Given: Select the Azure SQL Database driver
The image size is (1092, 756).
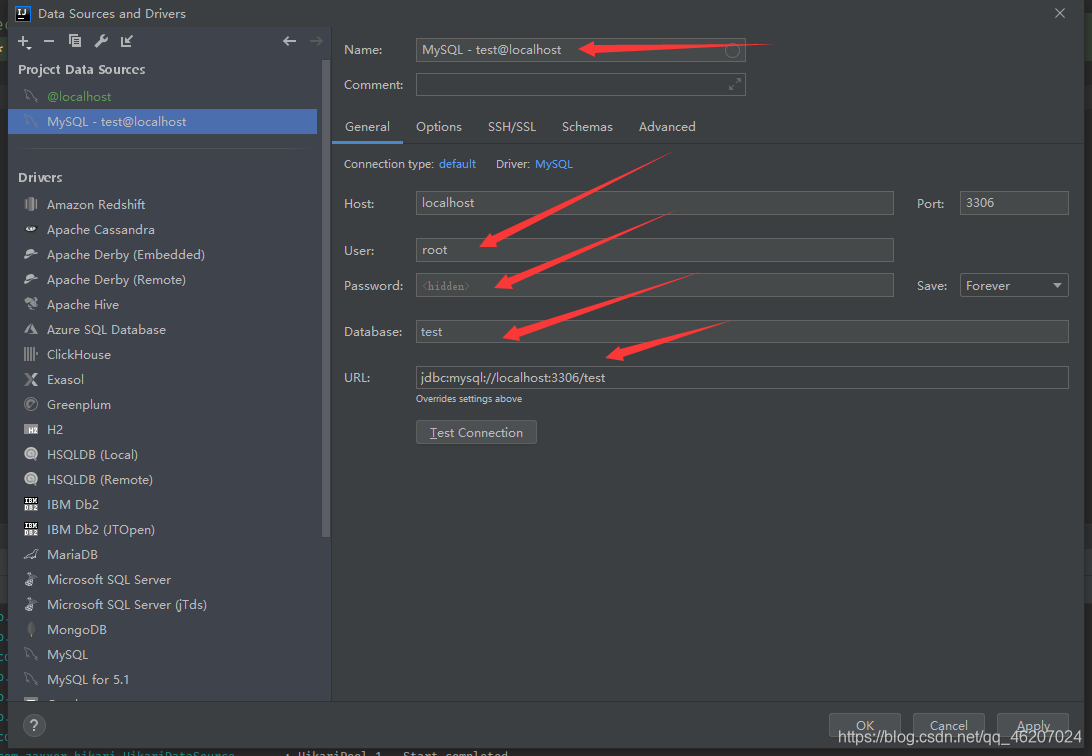Looking at the screenshot, I should 106,330.
